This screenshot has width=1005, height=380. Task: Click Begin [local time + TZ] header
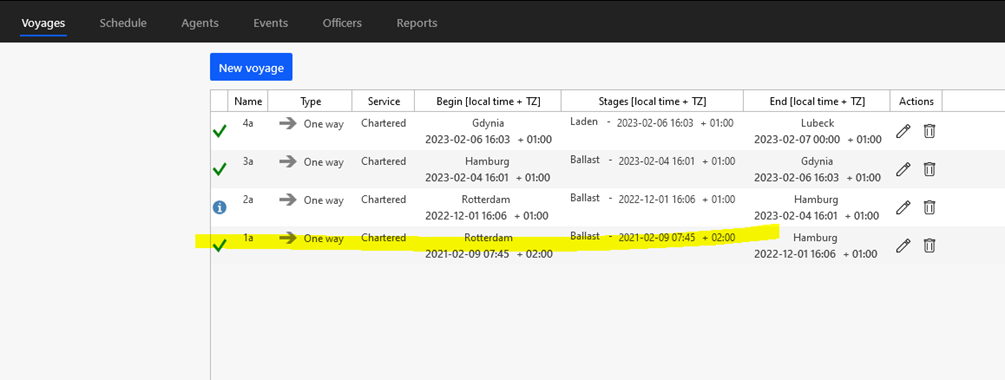point(488,101)
